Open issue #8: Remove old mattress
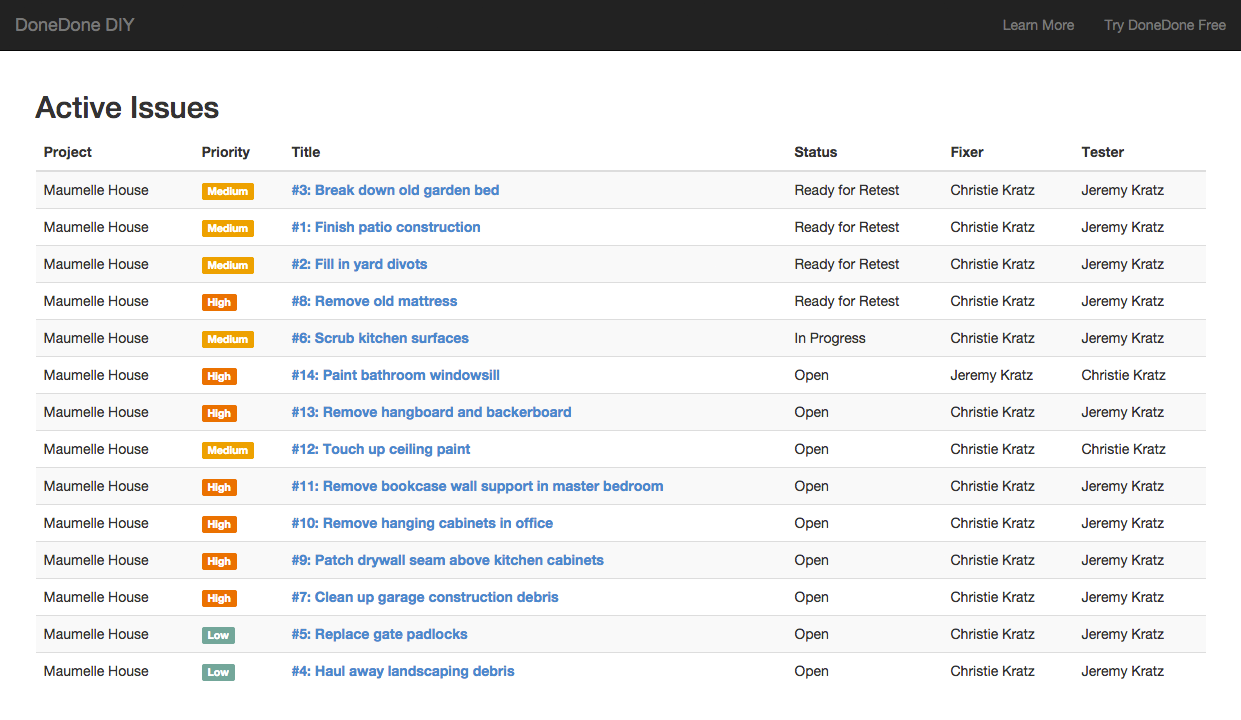The image size is (1241, 720). [374, 301]
